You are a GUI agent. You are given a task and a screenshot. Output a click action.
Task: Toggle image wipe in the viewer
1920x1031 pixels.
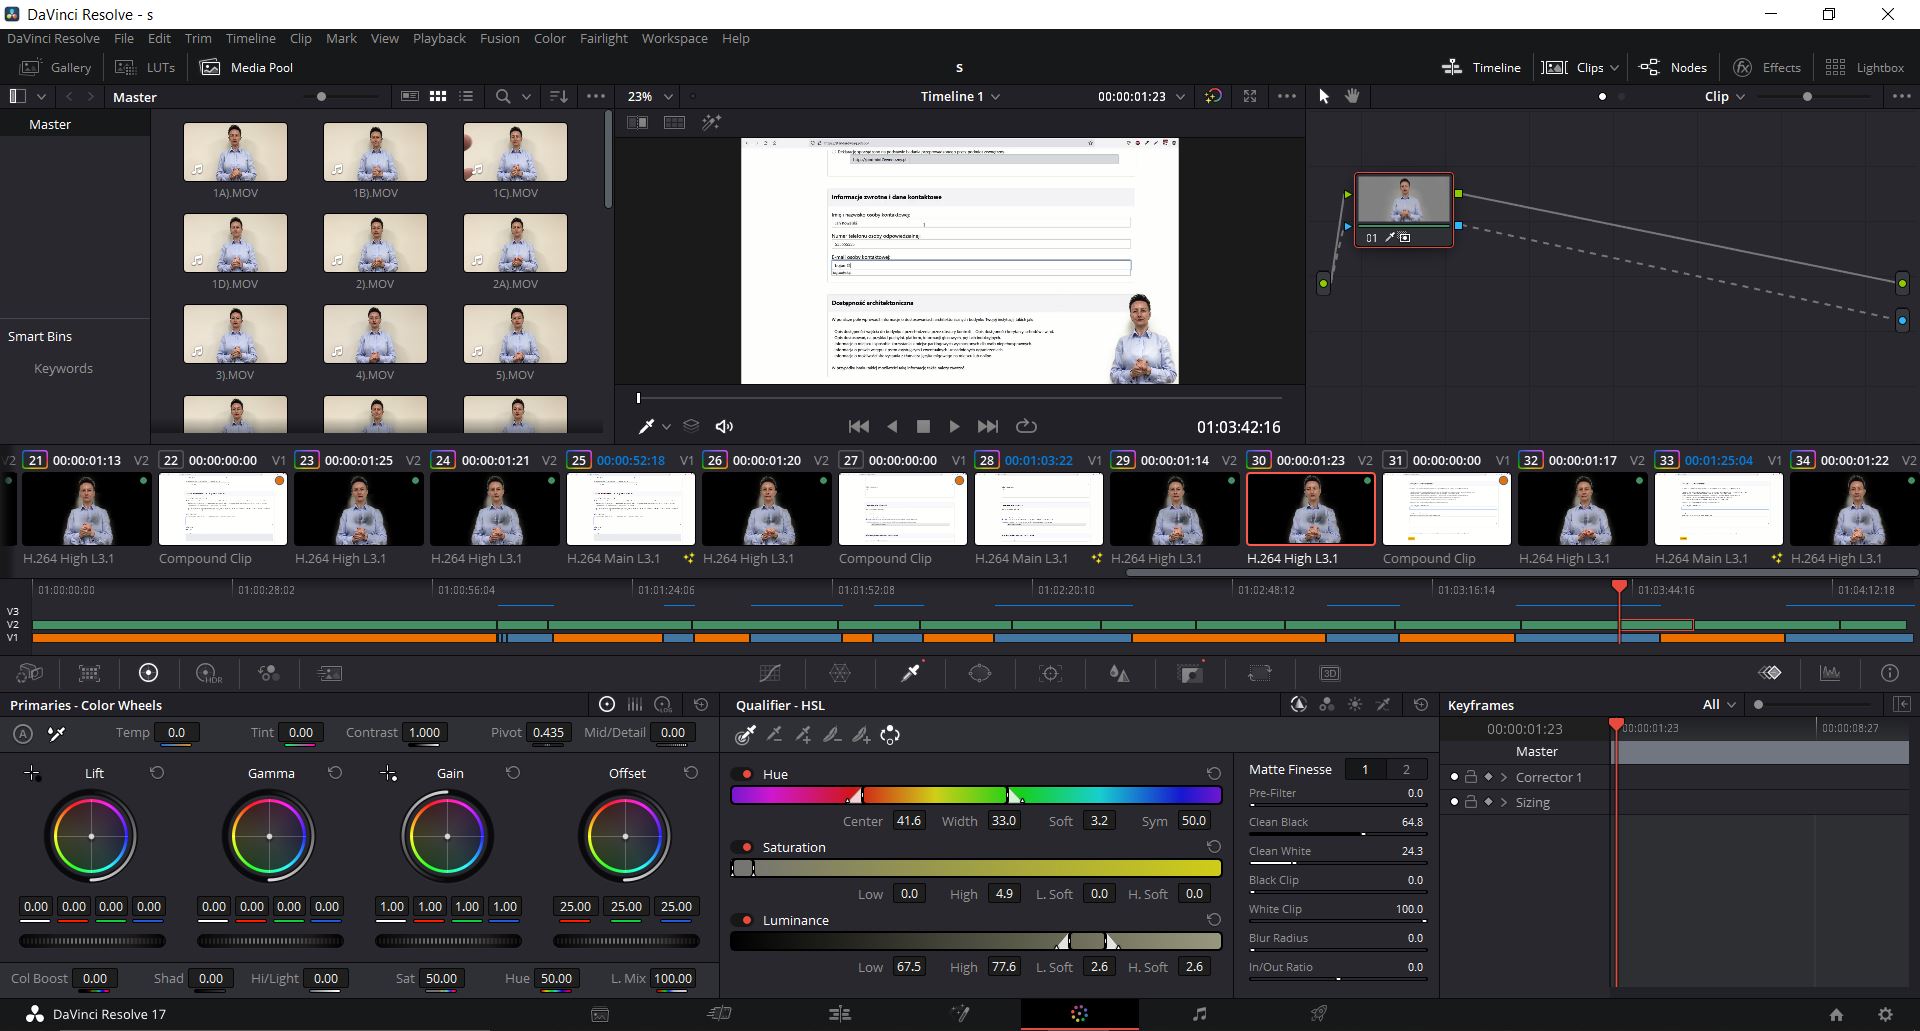coord(637,122)
